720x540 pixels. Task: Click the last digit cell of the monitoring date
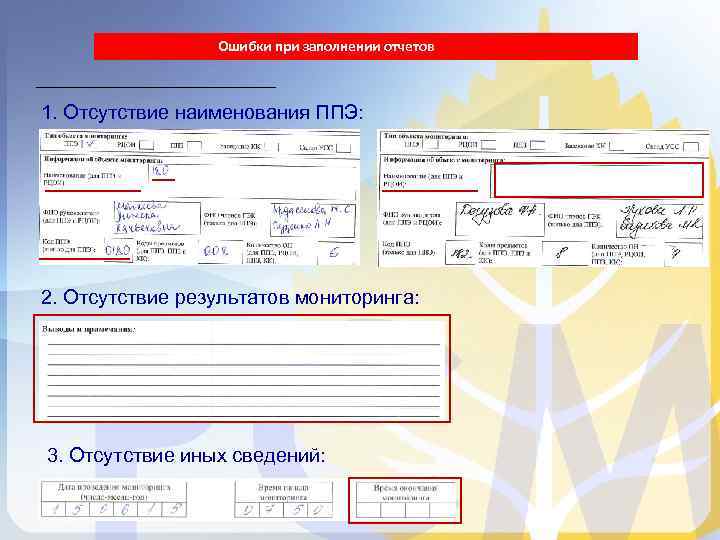click(174, 509)
